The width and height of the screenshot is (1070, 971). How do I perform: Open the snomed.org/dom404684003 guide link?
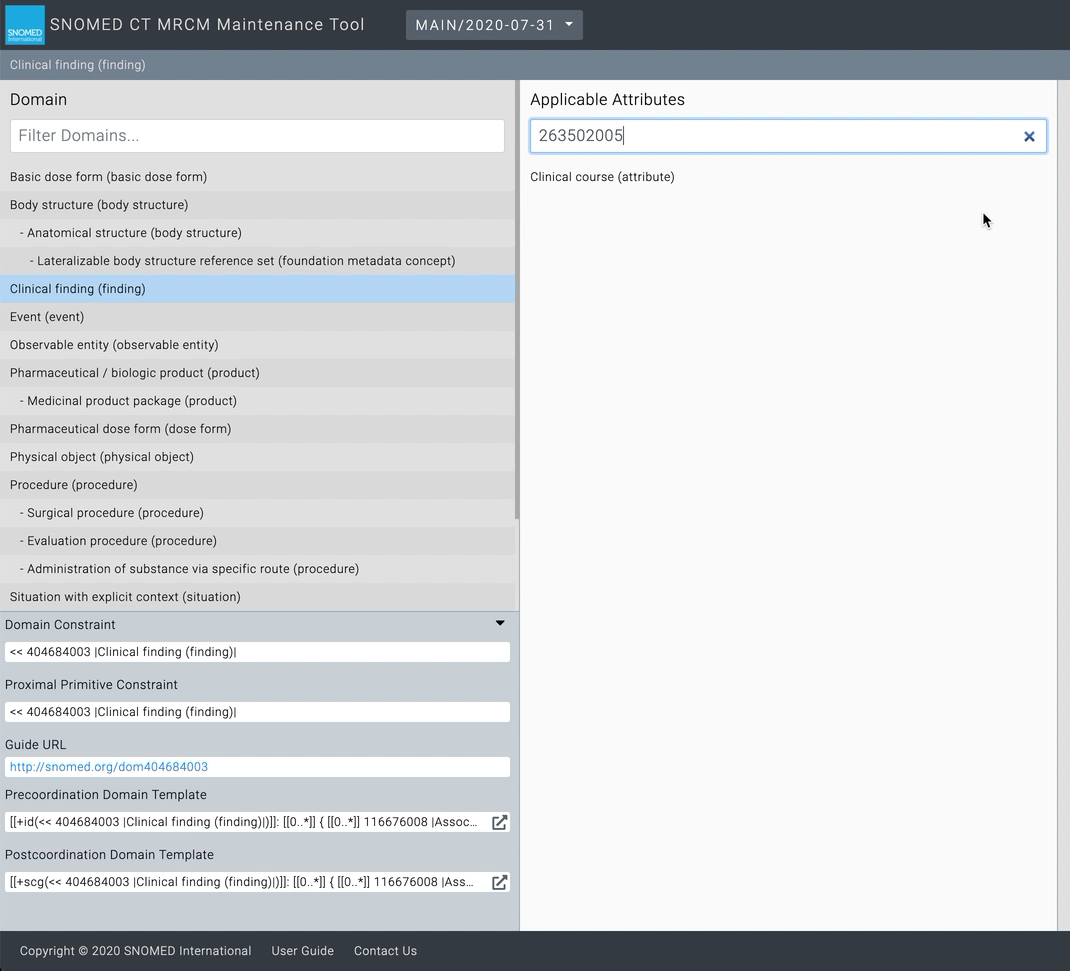(109, 766)
